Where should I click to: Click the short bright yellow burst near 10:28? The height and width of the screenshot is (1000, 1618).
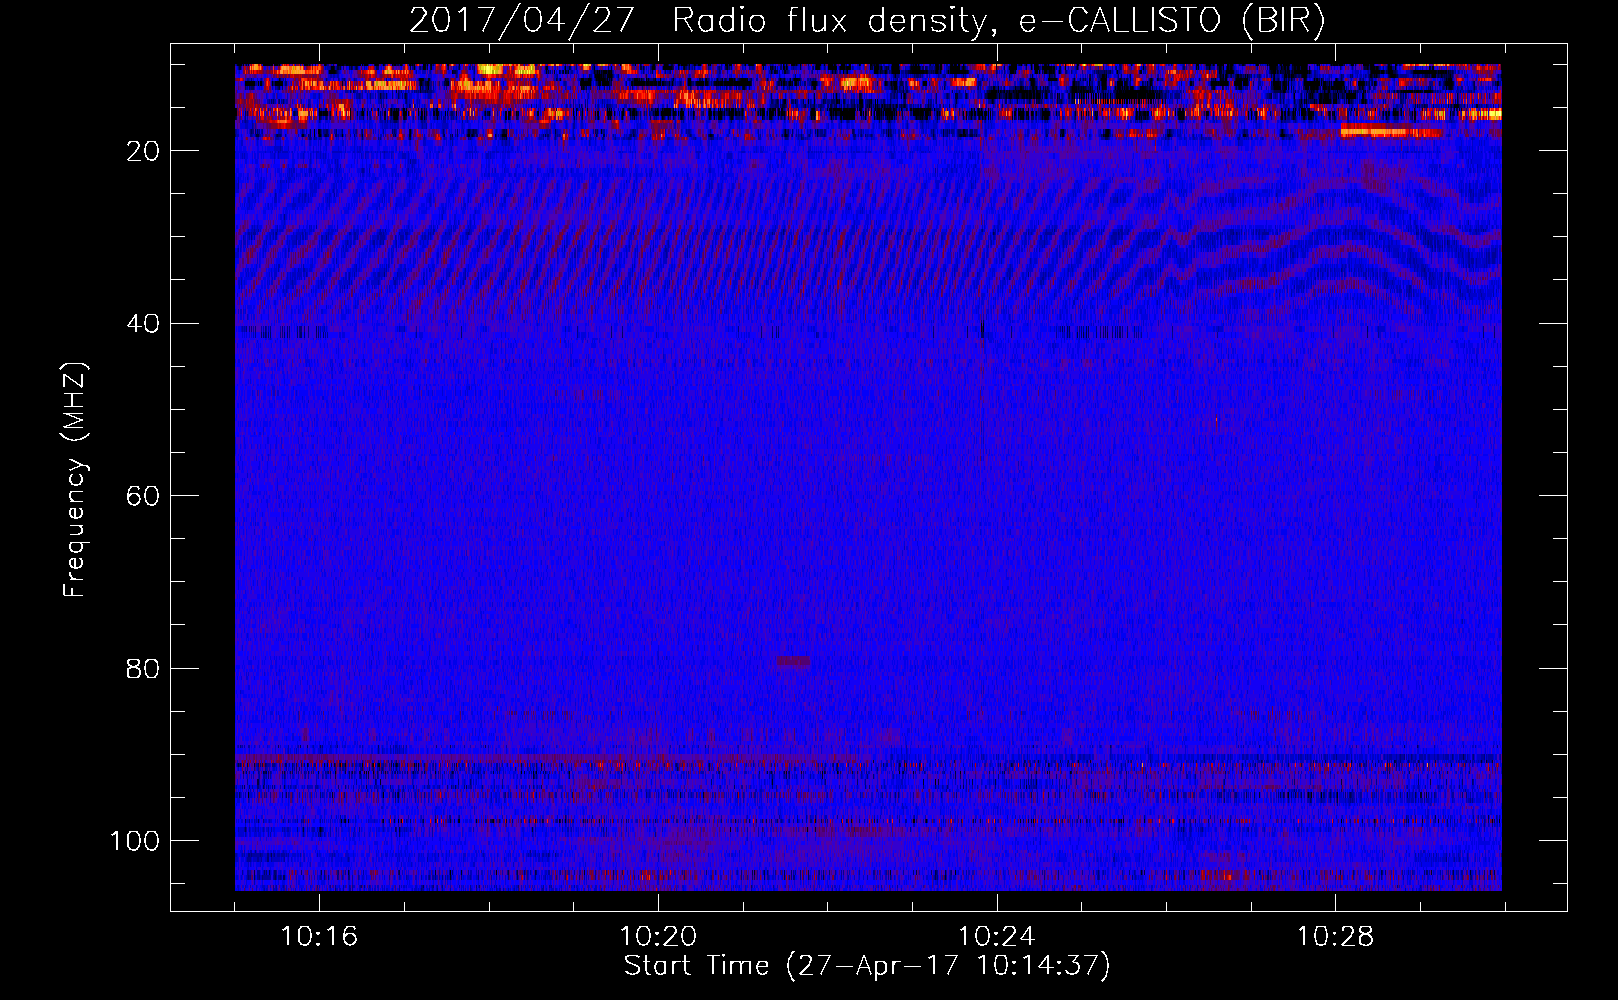coord(1390,132)
